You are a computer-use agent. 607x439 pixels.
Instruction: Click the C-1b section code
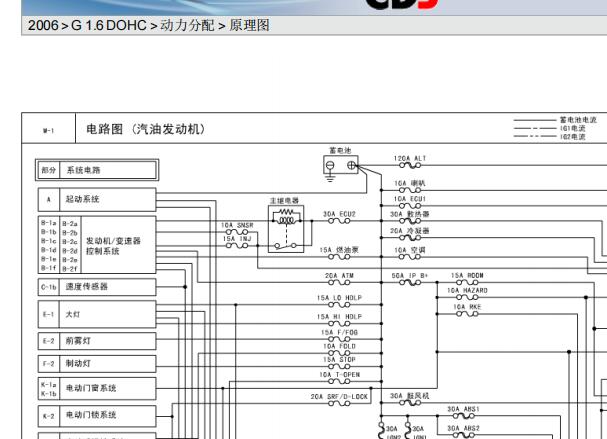(x=49, y=287)
